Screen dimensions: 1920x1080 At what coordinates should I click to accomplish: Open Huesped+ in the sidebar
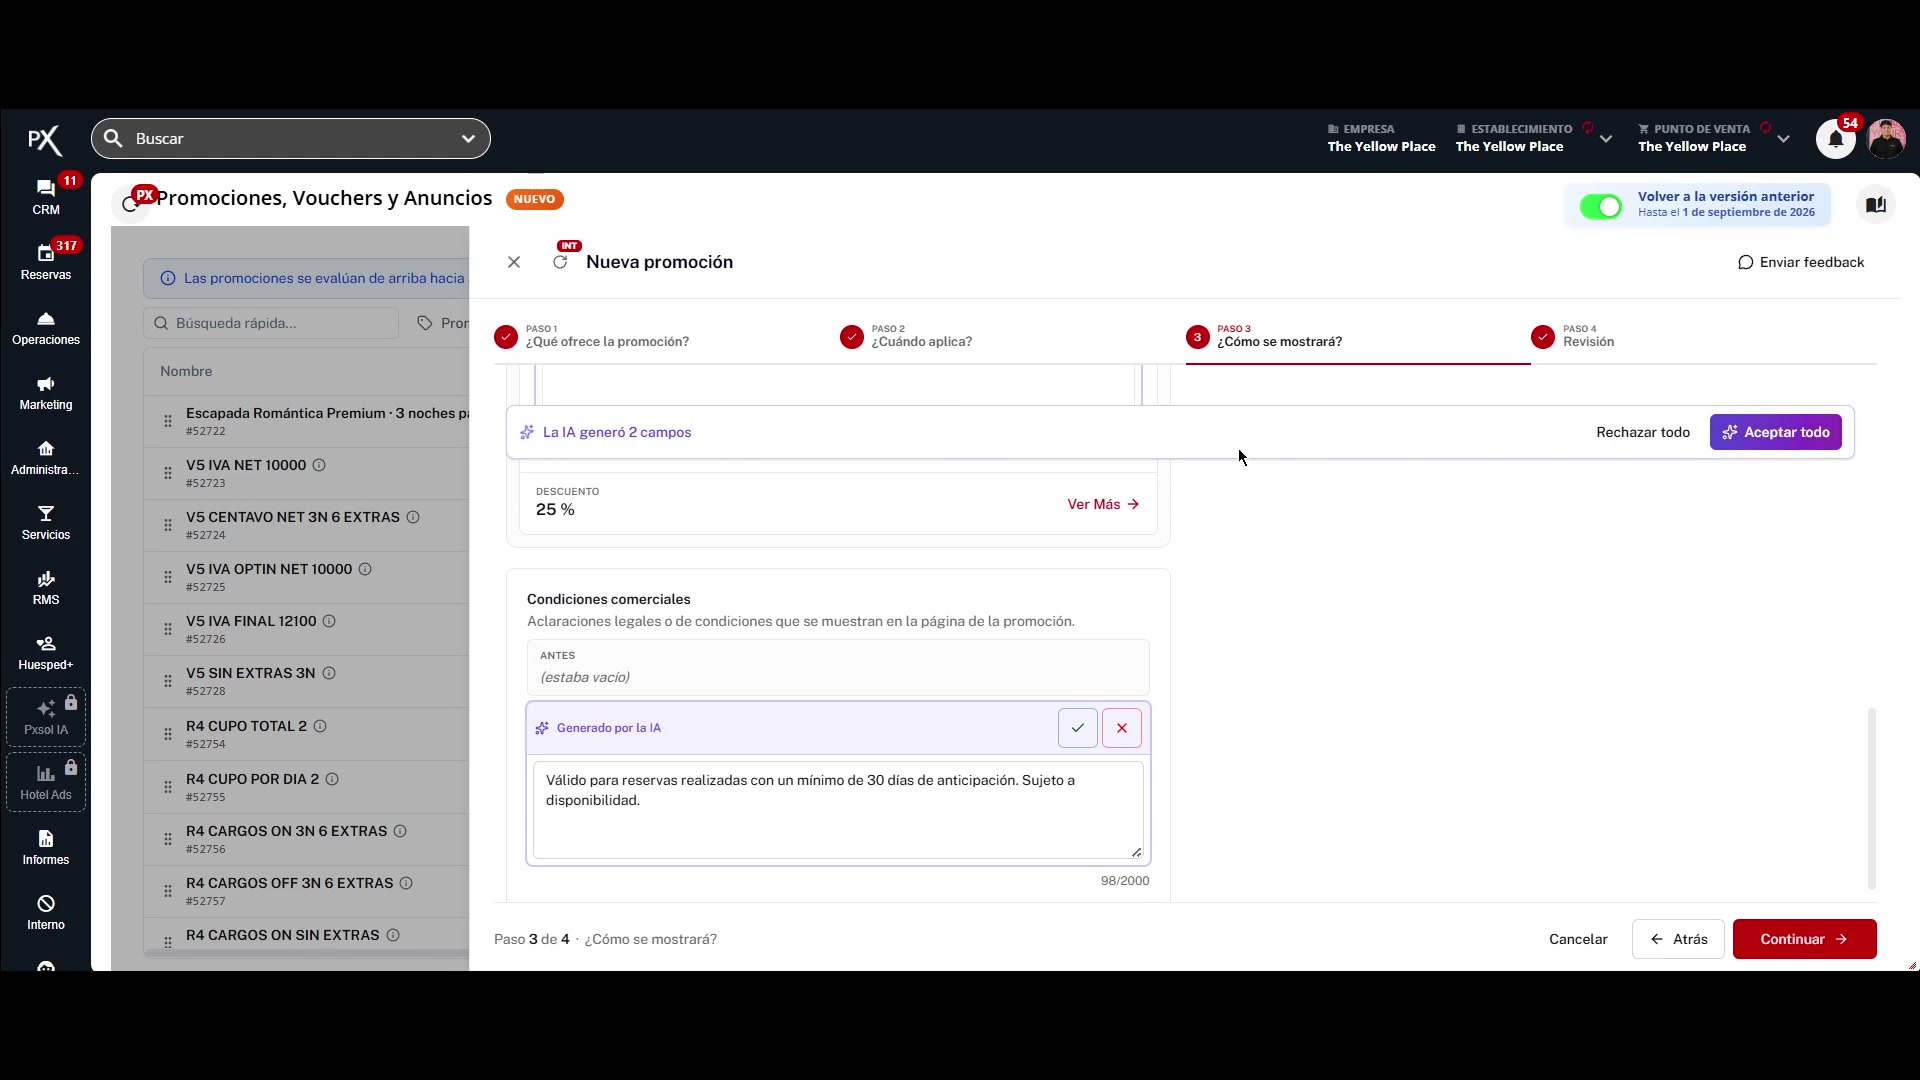[x=46, y=653]
